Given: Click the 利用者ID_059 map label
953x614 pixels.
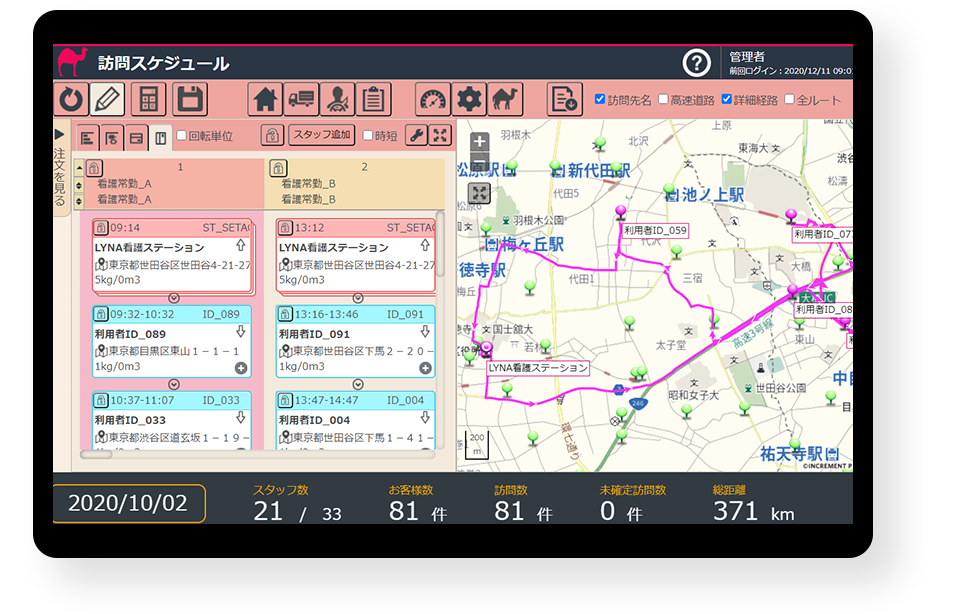Looking at the screenshot, I should (x=655, y=230).
